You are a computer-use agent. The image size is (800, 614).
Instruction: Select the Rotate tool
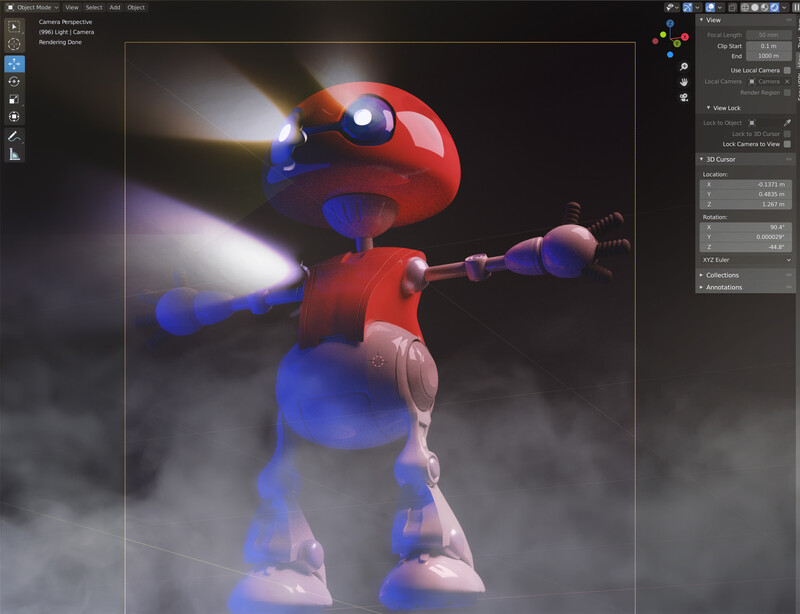click(14, 82)
